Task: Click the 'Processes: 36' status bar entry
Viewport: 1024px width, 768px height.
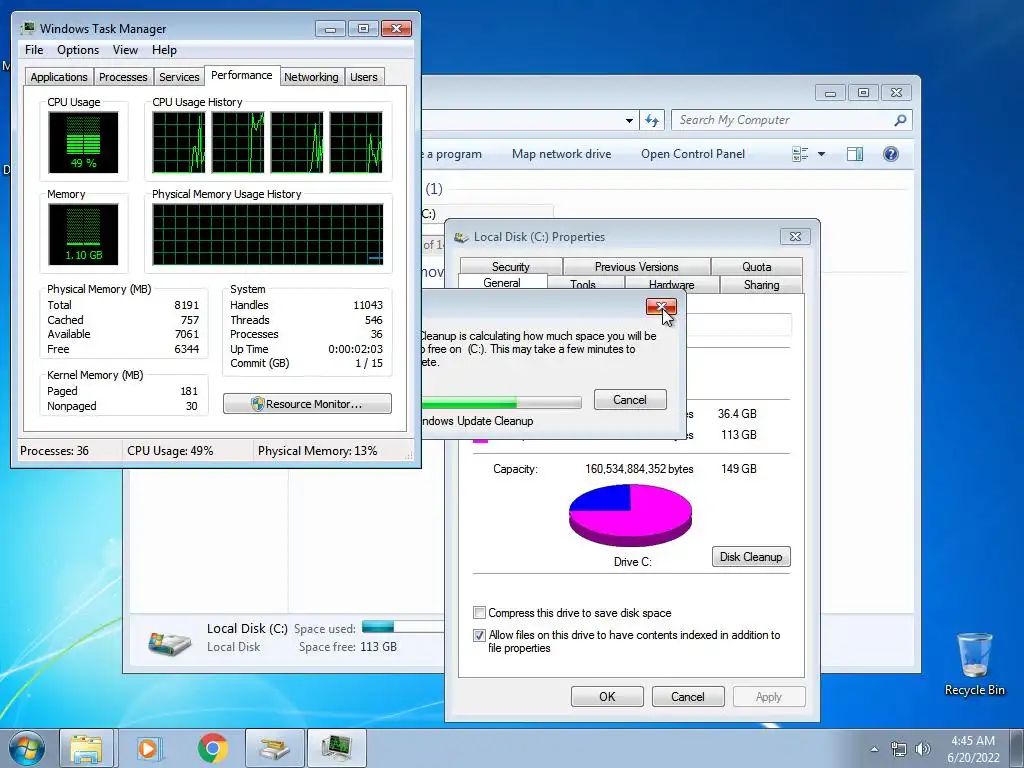Action: pos(54,451)
